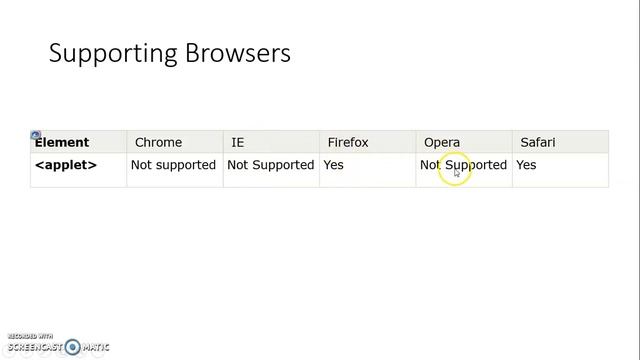Click the Screencast-O-Matic circular logo
The image size is (640, 360).
coord(73,347)
